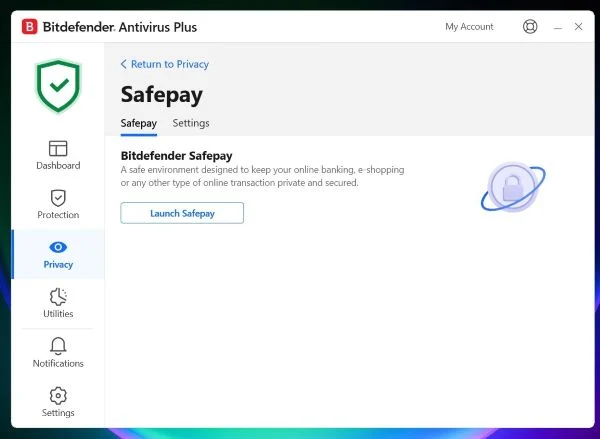Screen dimensions: 600x439
Task: Open the sidebar Settings gear icon
Action: tap(58, 395)
